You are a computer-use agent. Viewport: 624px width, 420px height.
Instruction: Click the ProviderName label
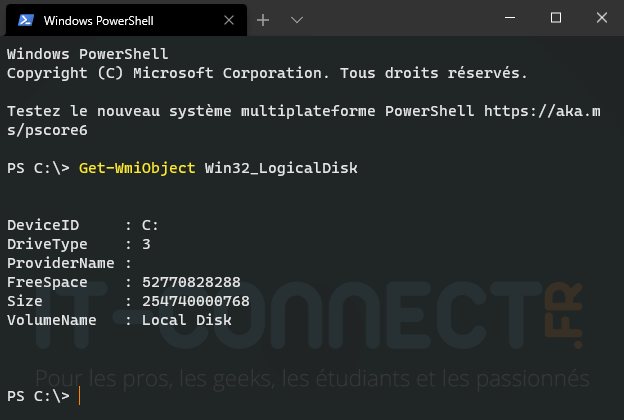click(57, 263)
